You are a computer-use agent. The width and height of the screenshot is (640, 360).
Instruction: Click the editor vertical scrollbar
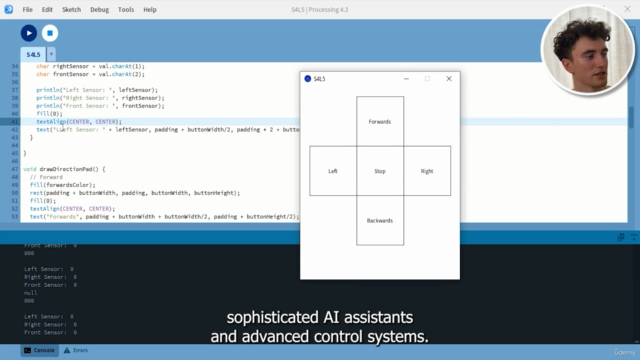(631, 118)
